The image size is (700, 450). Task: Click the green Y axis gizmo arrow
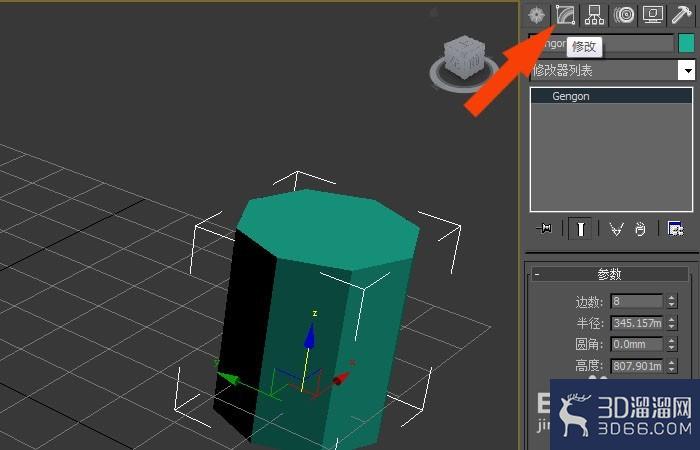pos(228,378)
